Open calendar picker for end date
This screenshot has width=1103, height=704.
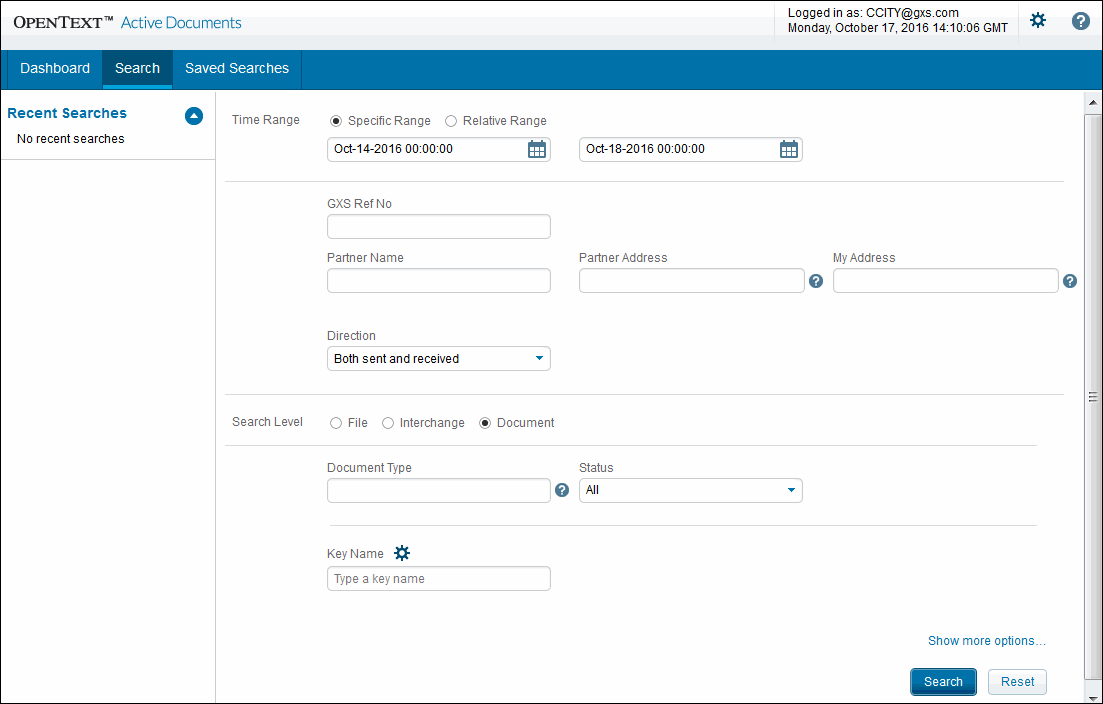[x=789, y=149]
